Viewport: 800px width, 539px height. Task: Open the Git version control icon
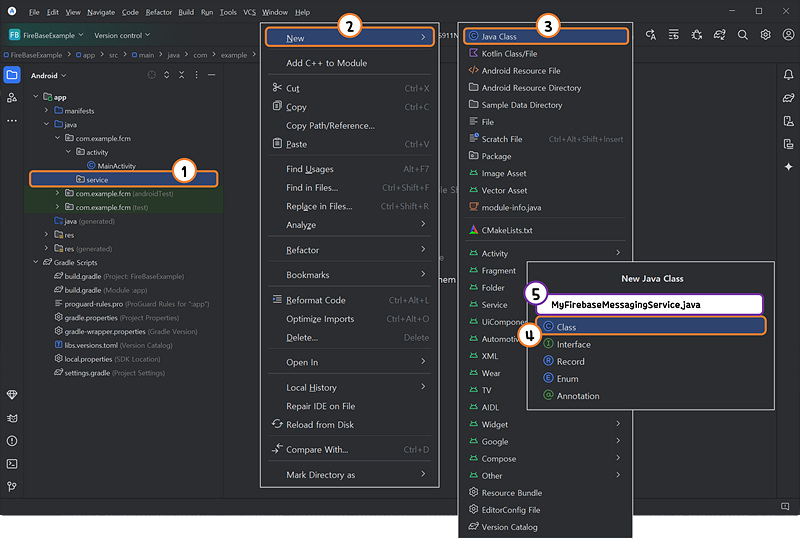[x=12, y=486]
